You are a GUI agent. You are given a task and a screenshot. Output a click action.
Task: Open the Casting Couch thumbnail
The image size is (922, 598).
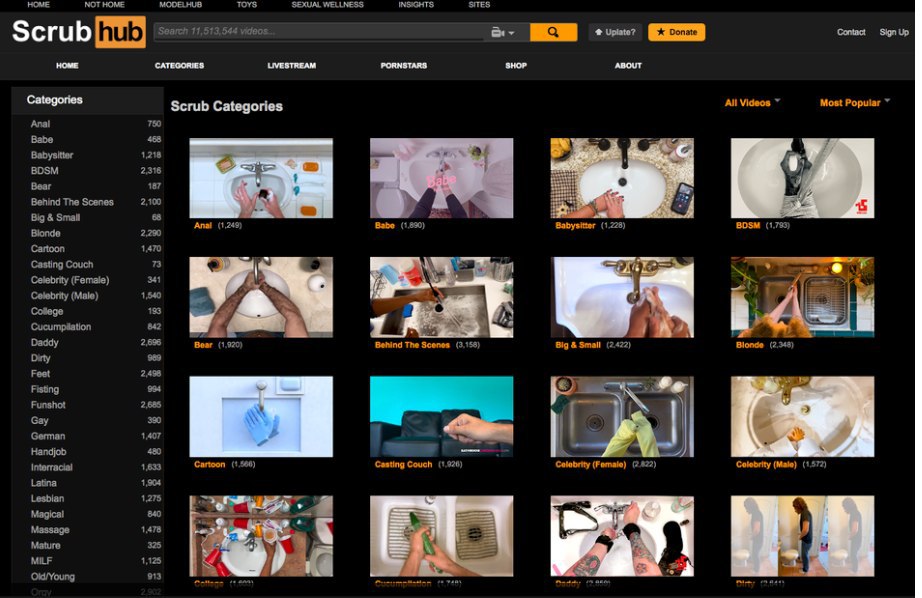click(442, 416)
